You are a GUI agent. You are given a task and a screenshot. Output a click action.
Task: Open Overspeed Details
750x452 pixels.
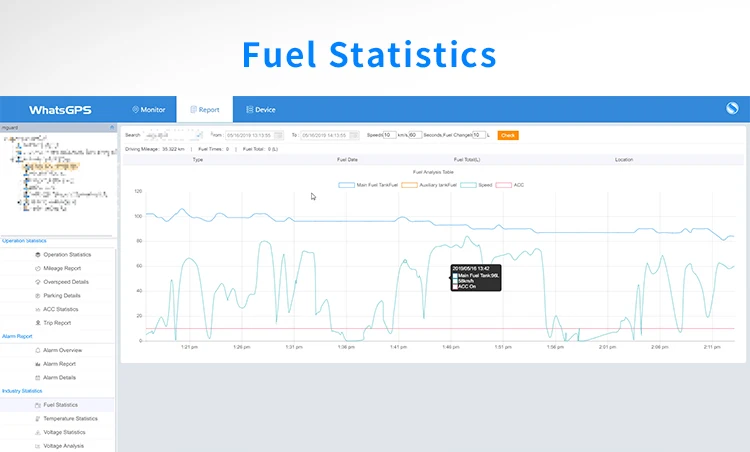click(66, 282)
